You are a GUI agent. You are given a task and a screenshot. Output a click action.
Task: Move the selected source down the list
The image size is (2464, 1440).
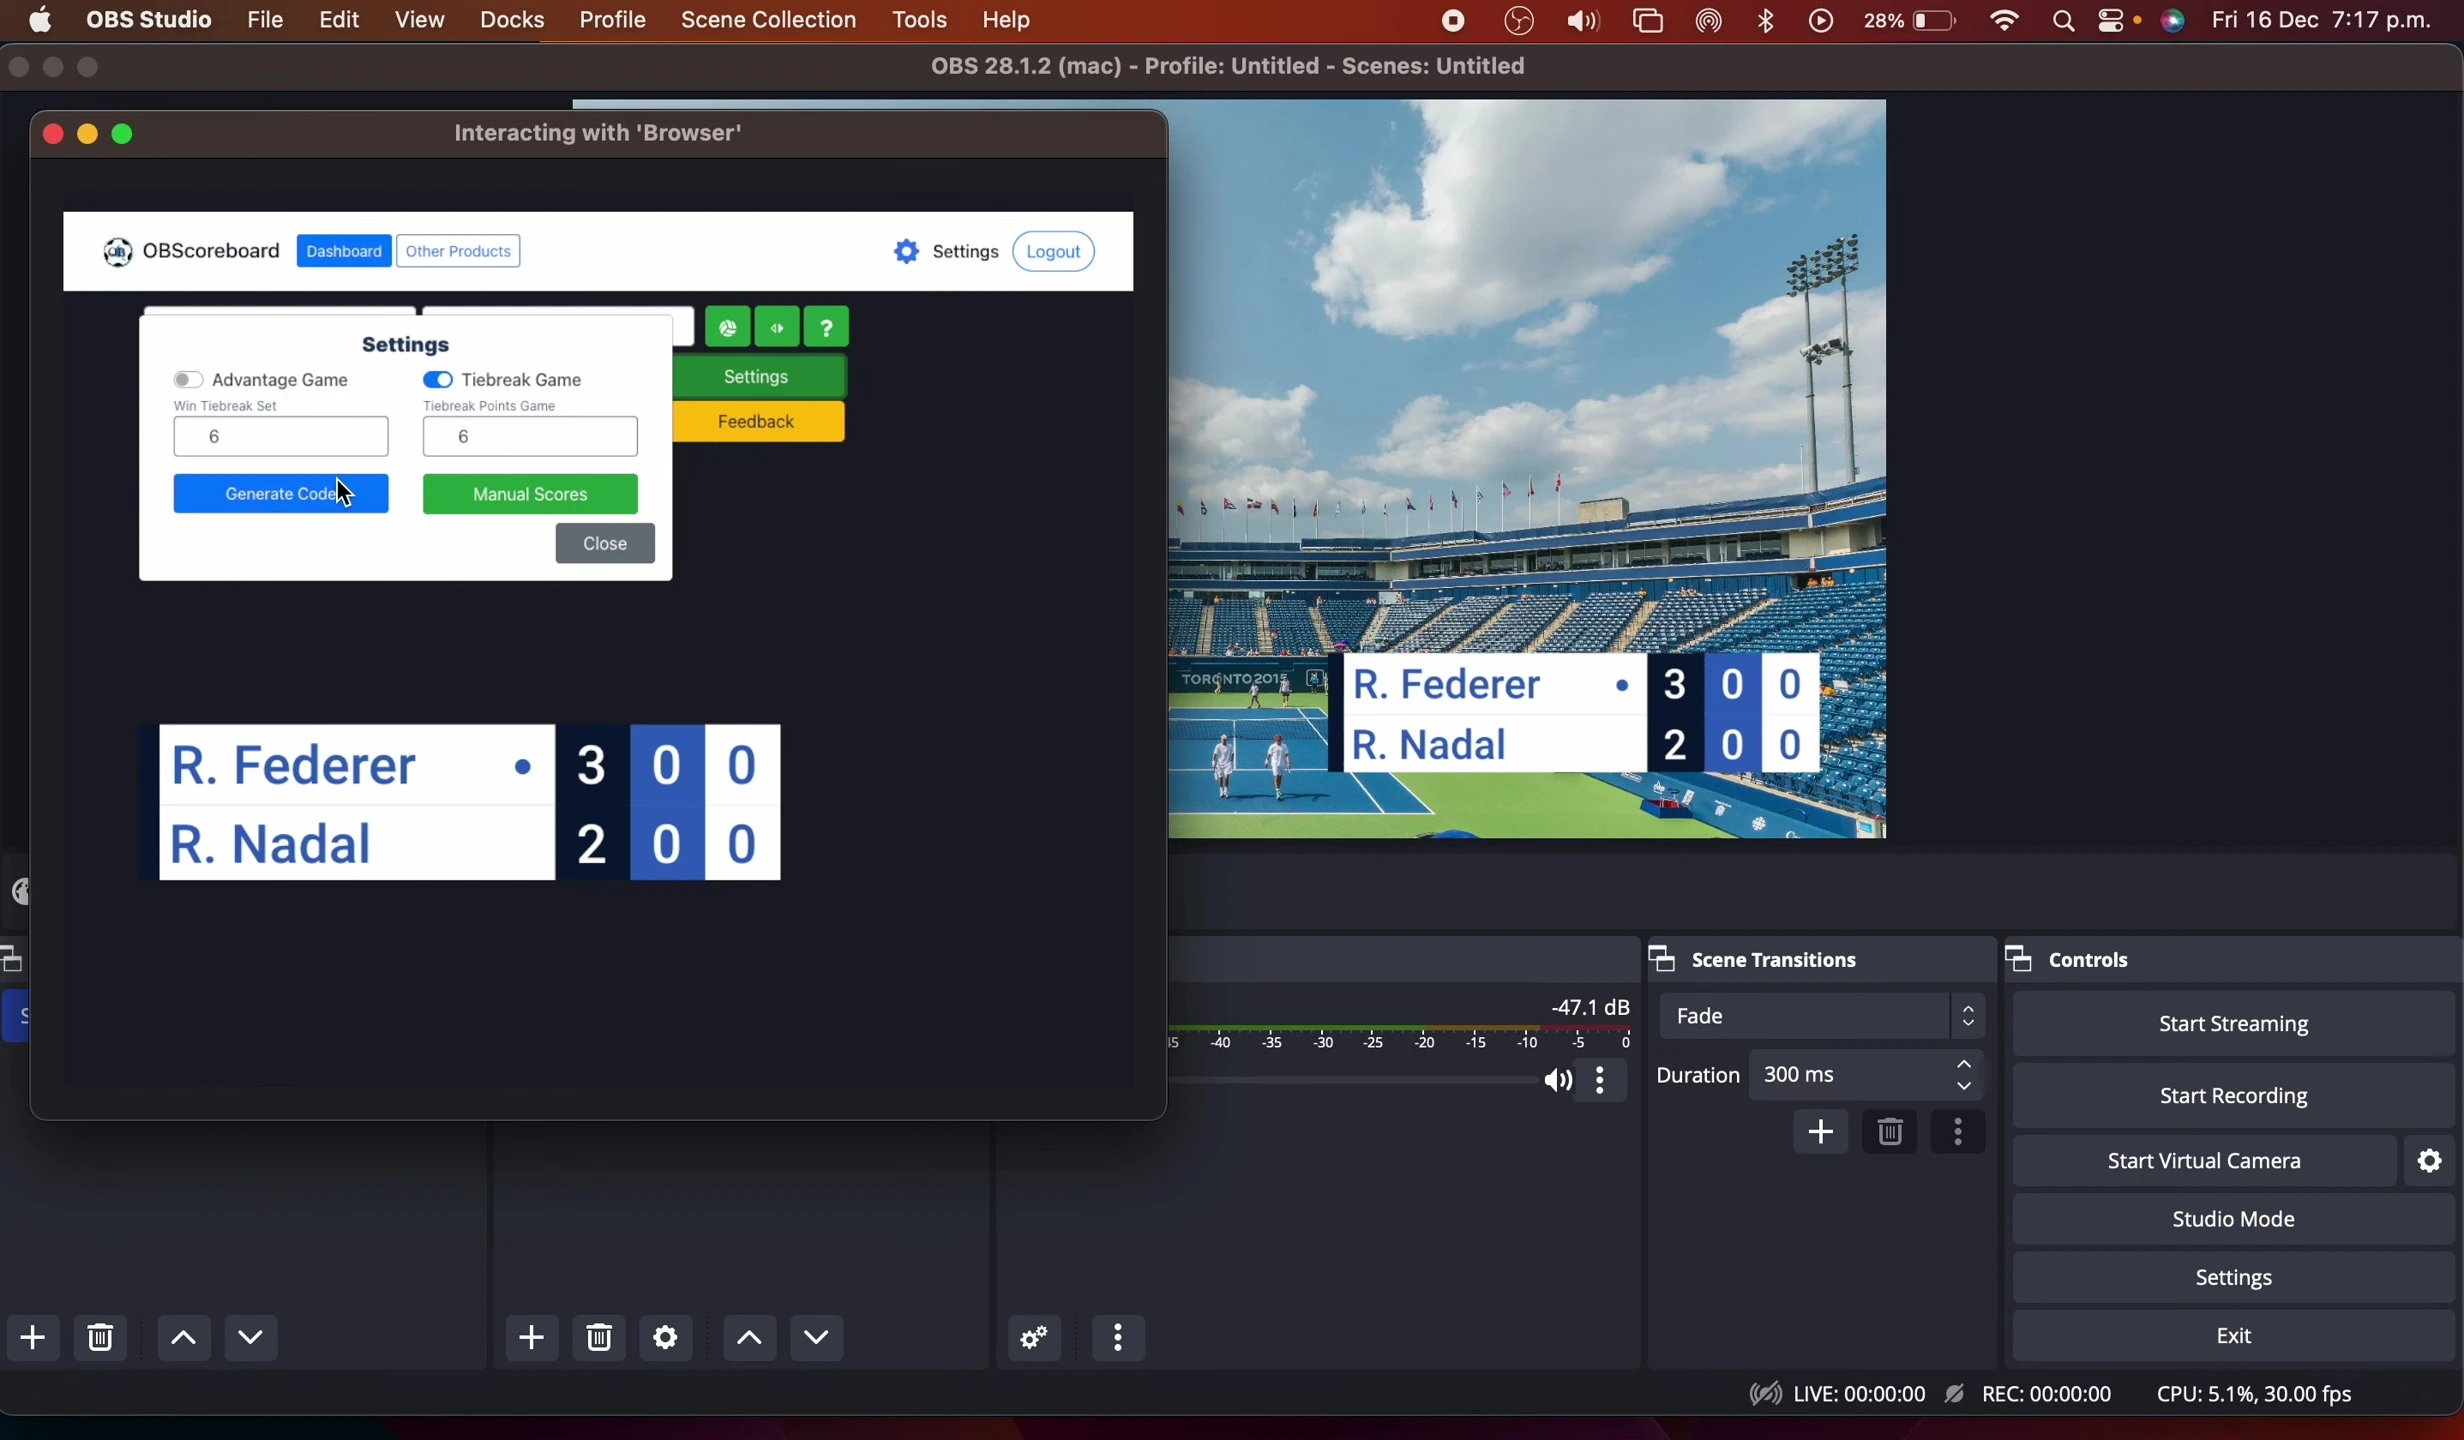816,1337
